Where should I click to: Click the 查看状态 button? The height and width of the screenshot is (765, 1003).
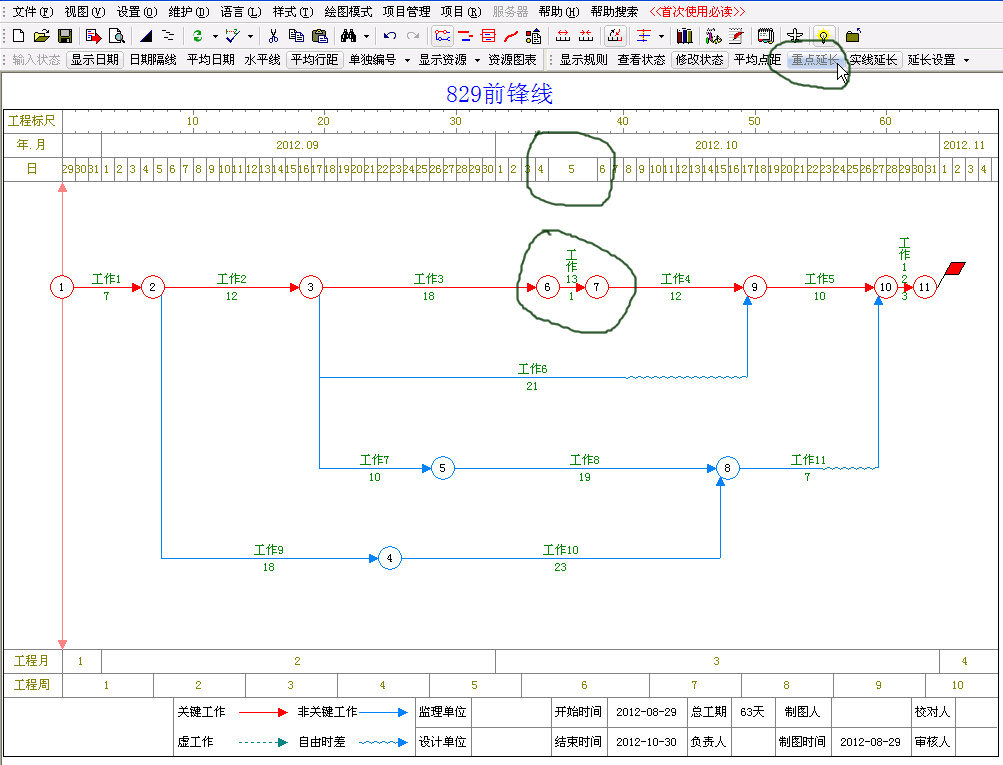pos(642,59)
